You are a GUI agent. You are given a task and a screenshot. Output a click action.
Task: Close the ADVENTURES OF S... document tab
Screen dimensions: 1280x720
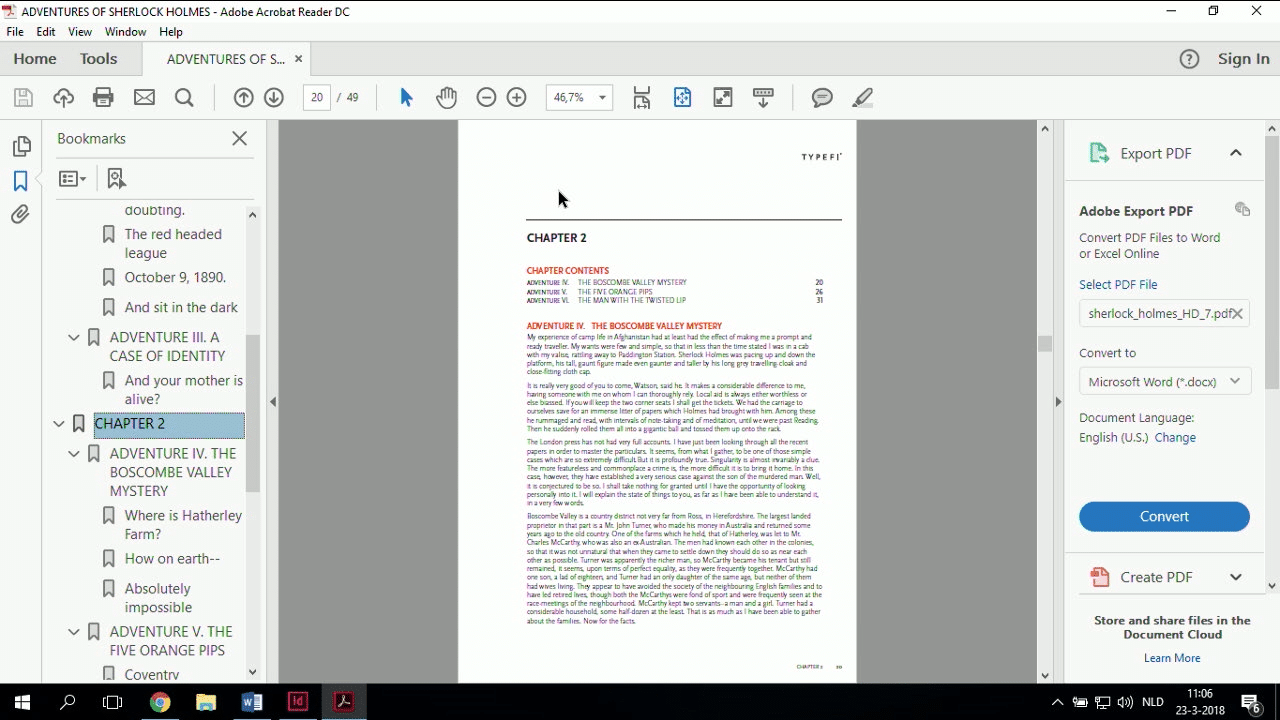pyautogui.click(x=298, y=59)
